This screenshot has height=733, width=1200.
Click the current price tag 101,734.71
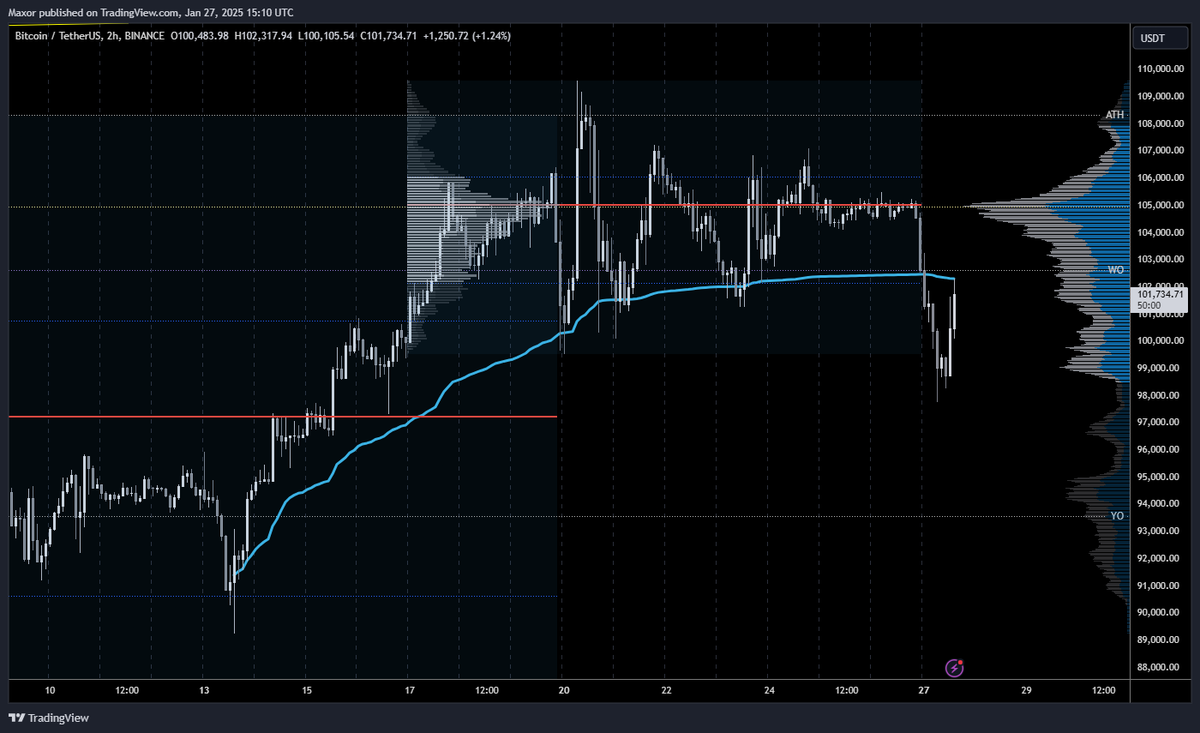1160,294
